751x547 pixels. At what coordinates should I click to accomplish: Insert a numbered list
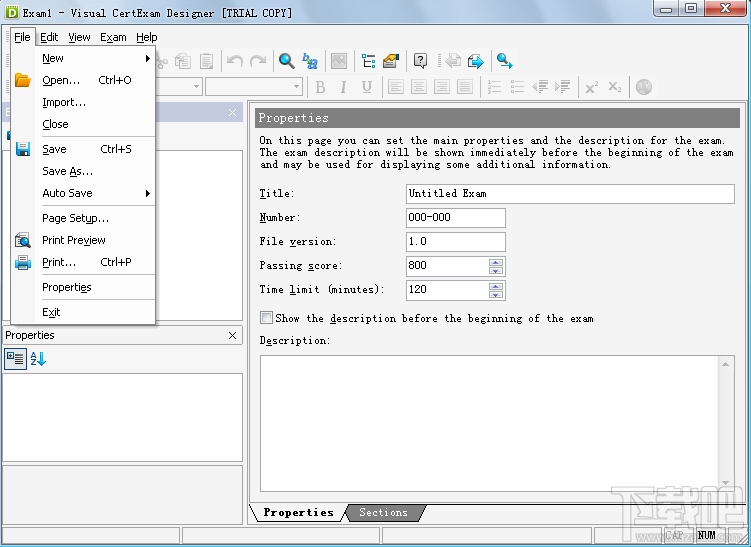coord(494,87)
